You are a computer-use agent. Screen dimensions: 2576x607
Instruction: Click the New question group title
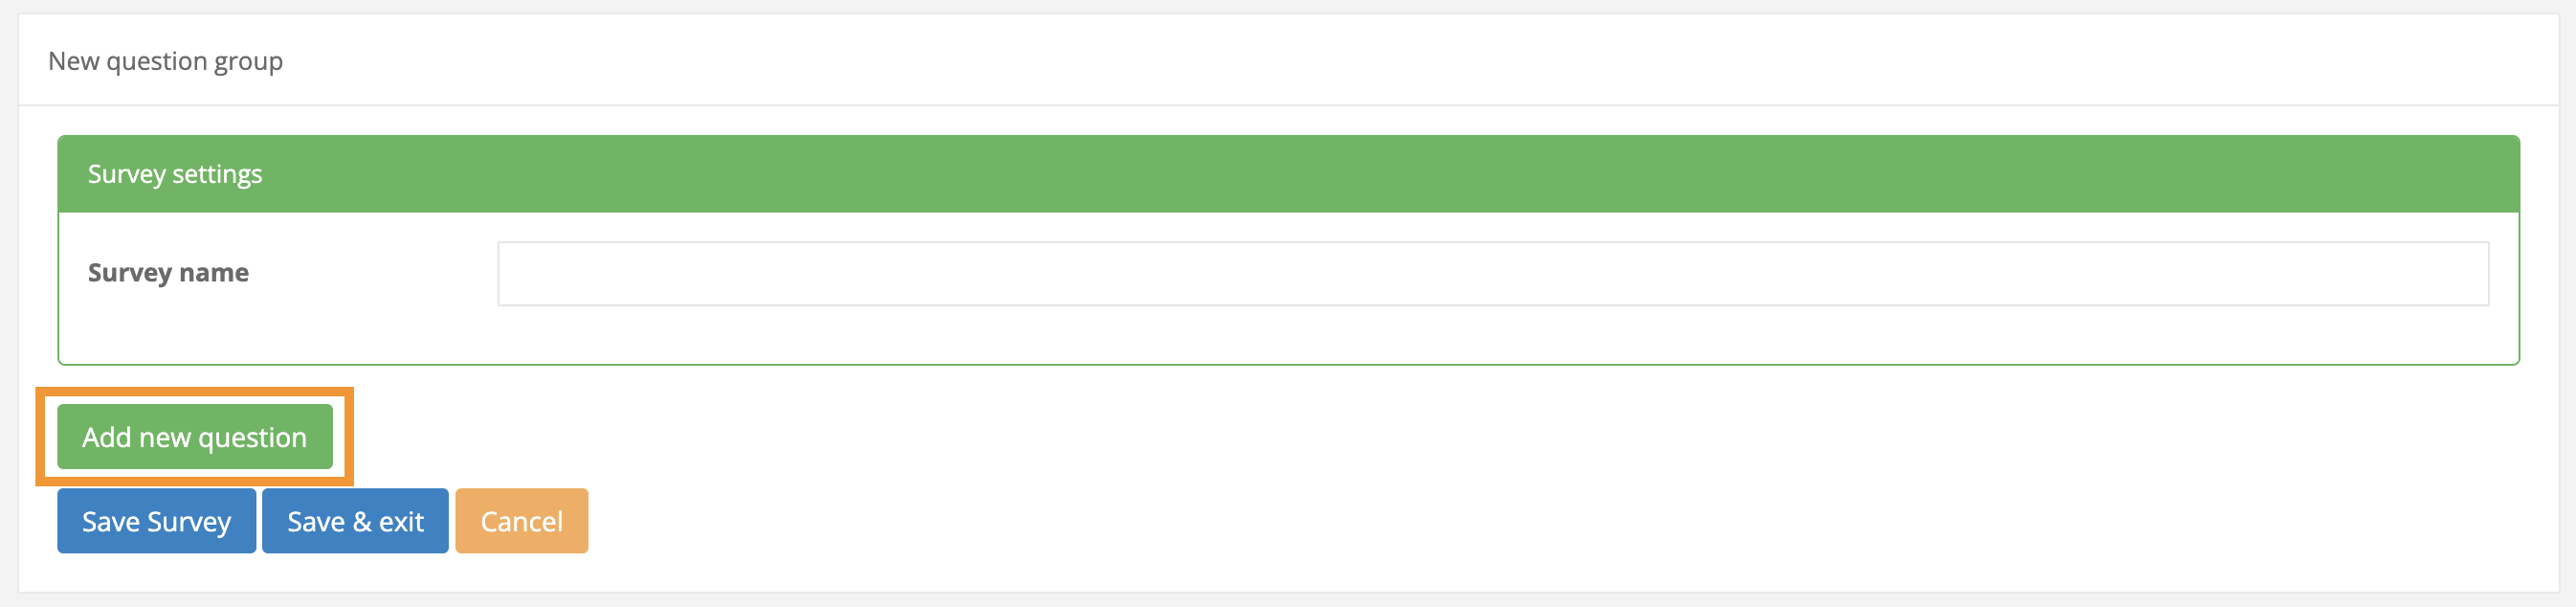(165, 61)
